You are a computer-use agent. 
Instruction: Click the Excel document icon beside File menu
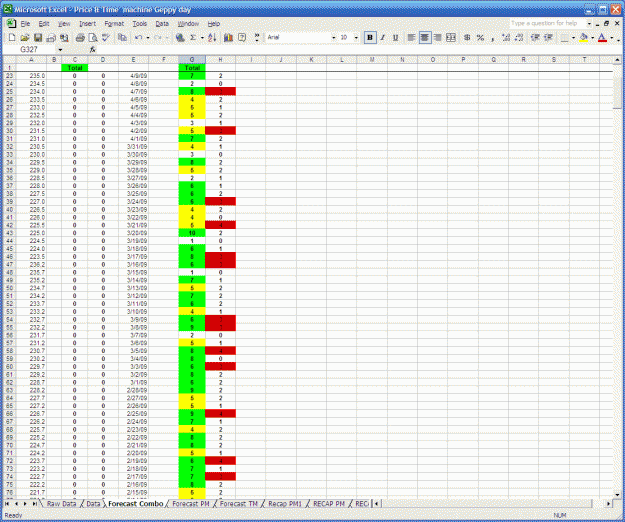pyautogui.click(x=12, y=24)
